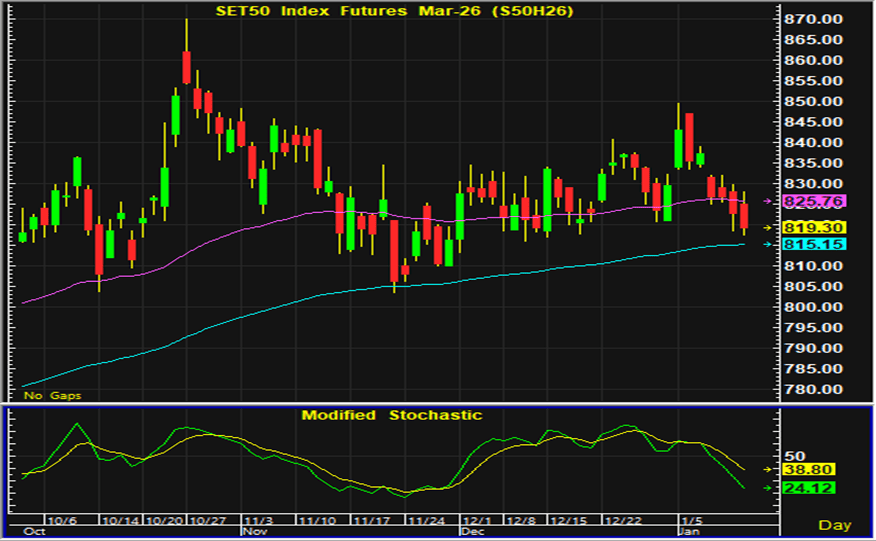The image size is (876, 541).
Task: Open the Day timeframe selector
Action: point(835,524)
